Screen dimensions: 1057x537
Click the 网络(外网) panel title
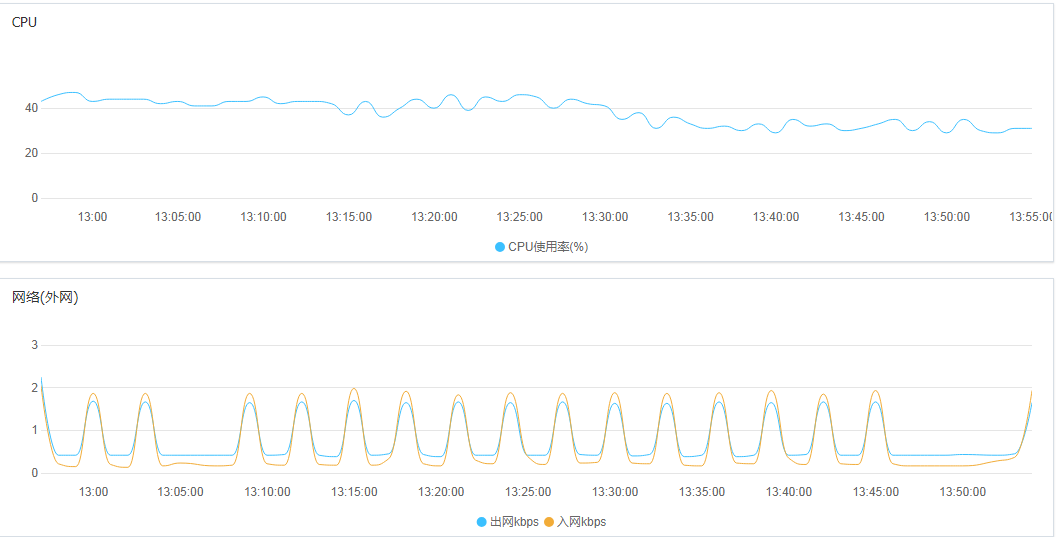tap(45, 297)
